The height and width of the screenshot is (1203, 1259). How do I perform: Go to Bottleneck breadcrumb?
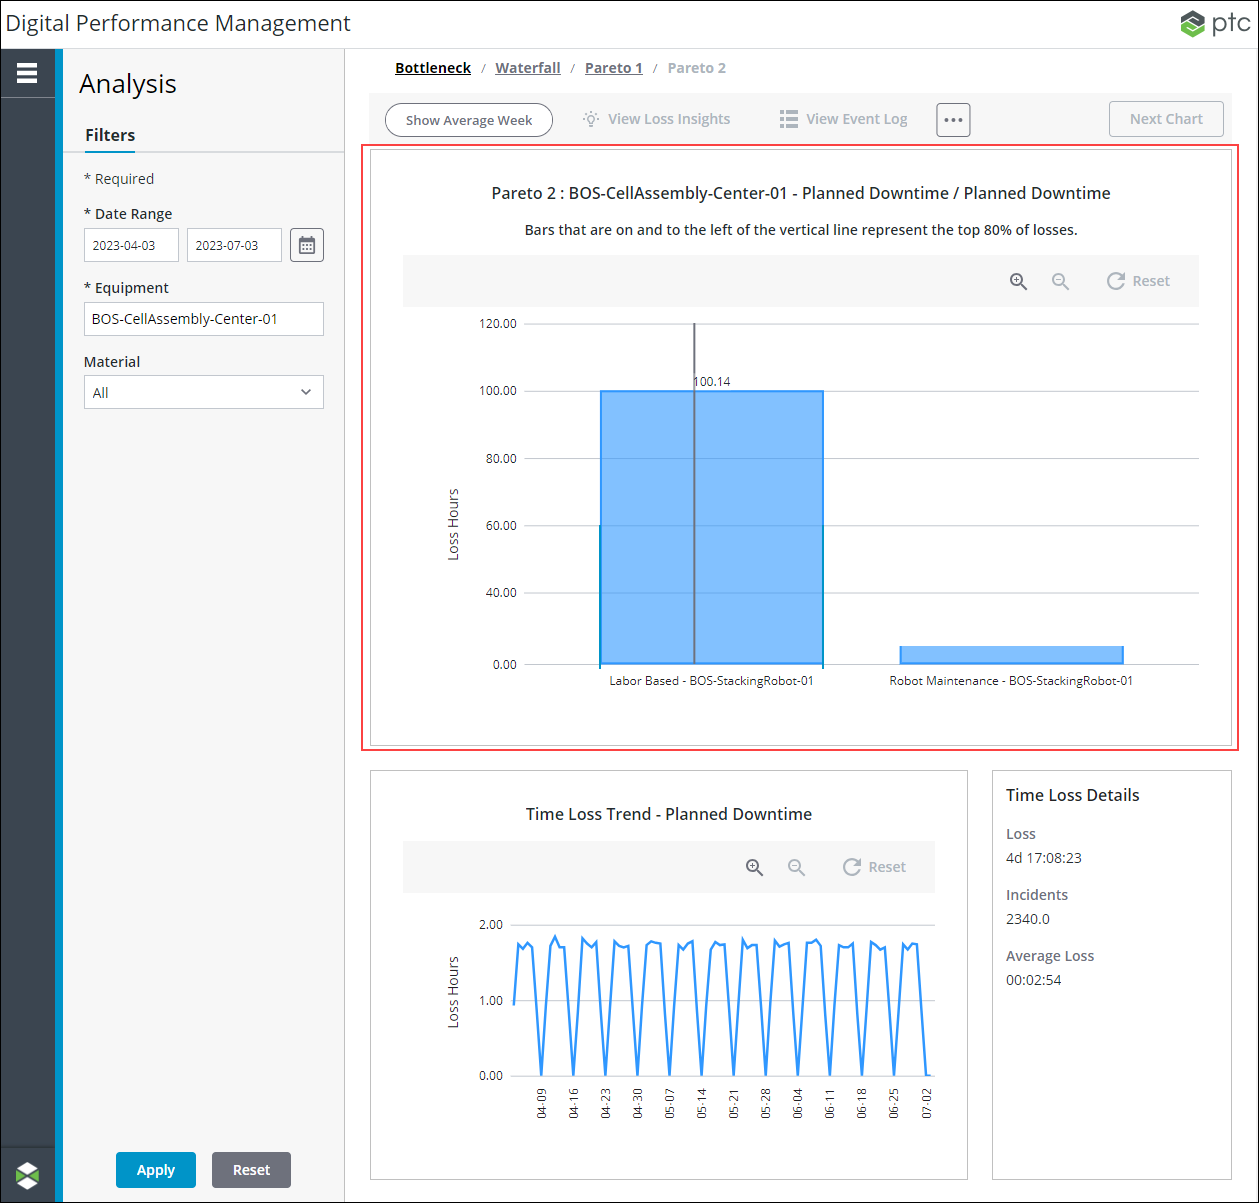click(x=433, y=68)
